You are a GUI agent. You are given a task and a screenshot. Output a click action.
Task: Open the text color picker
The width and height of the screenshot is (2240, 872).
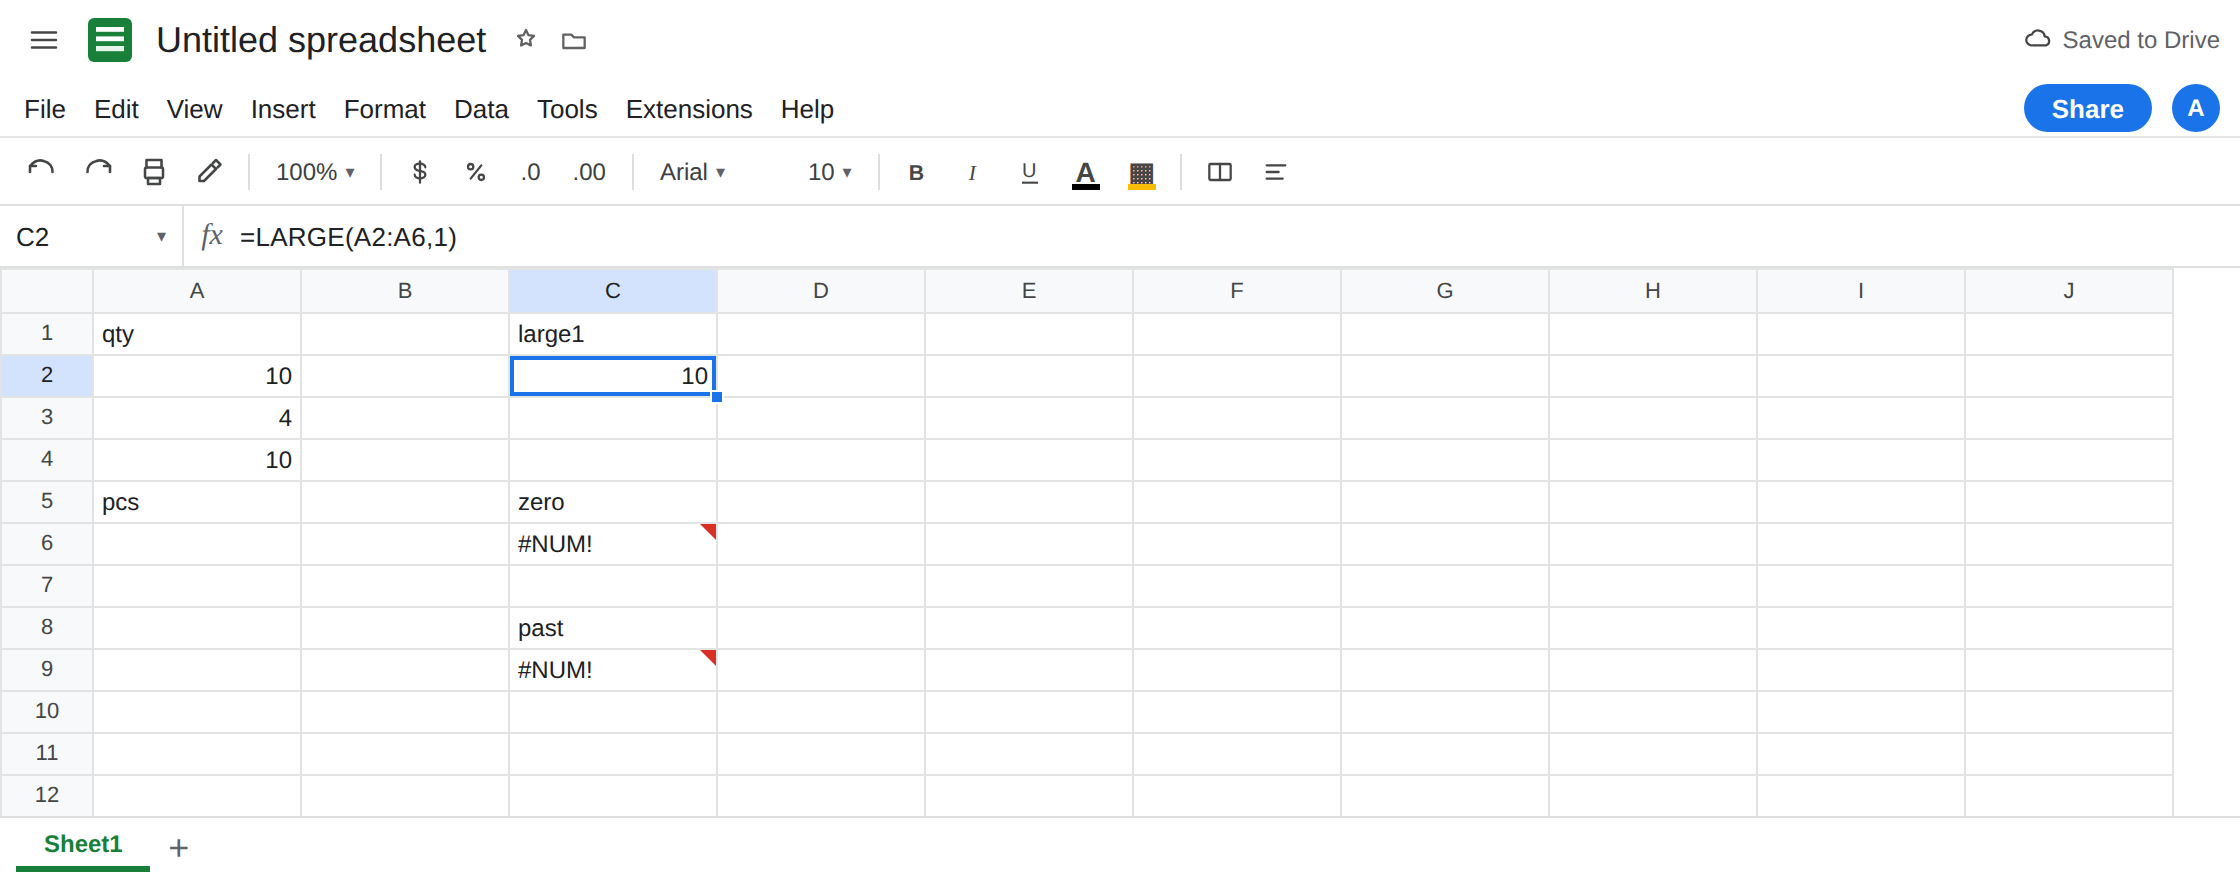(1086, 173)
